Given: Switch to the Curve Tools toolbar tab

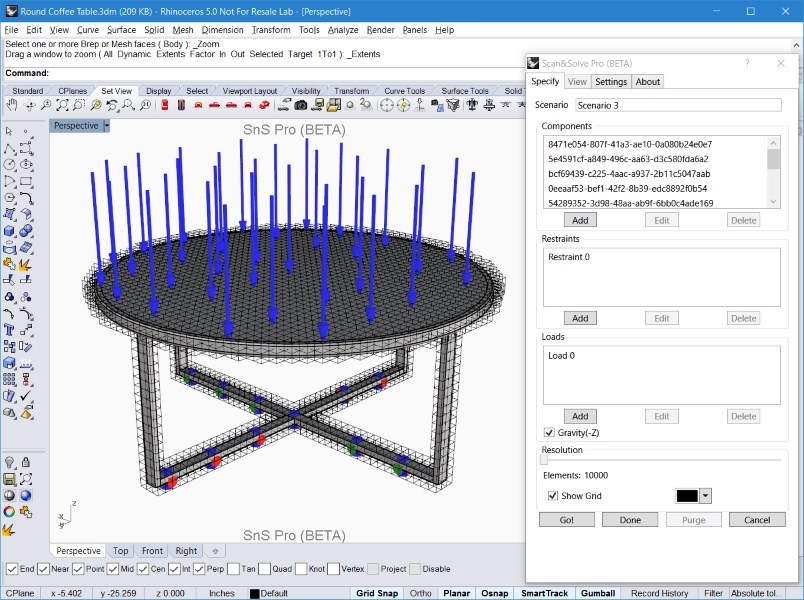Looking at the screenshot, I should (x=405, y=91).
